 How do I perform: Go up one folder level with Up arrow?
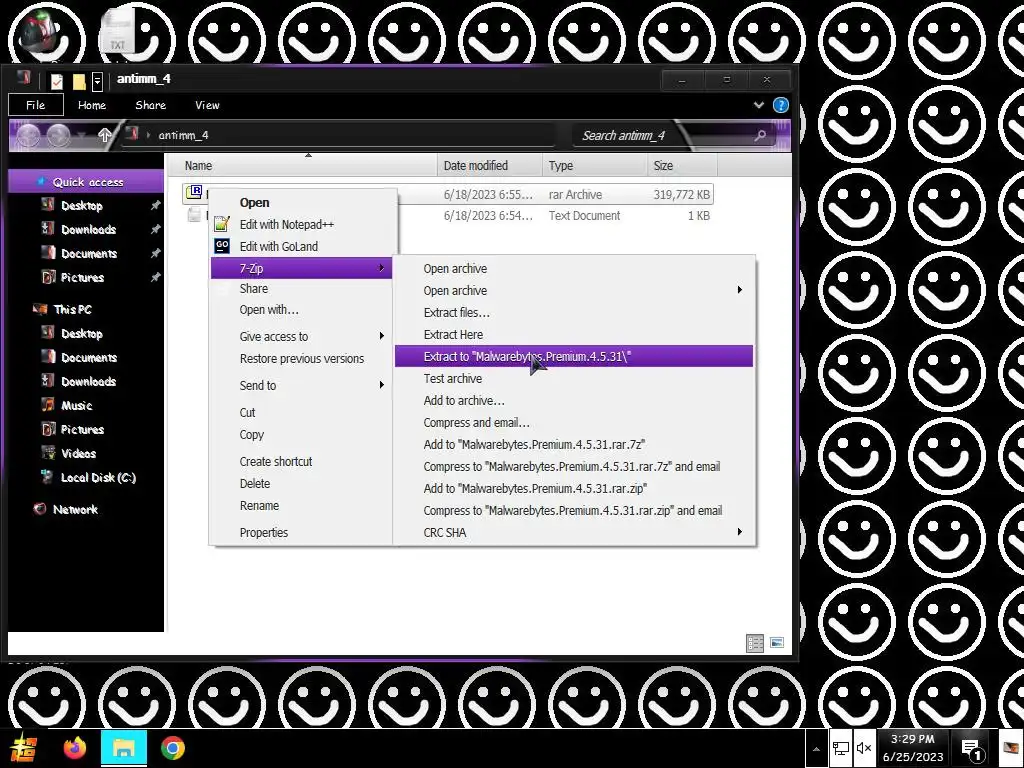click(x=104, y=135)
